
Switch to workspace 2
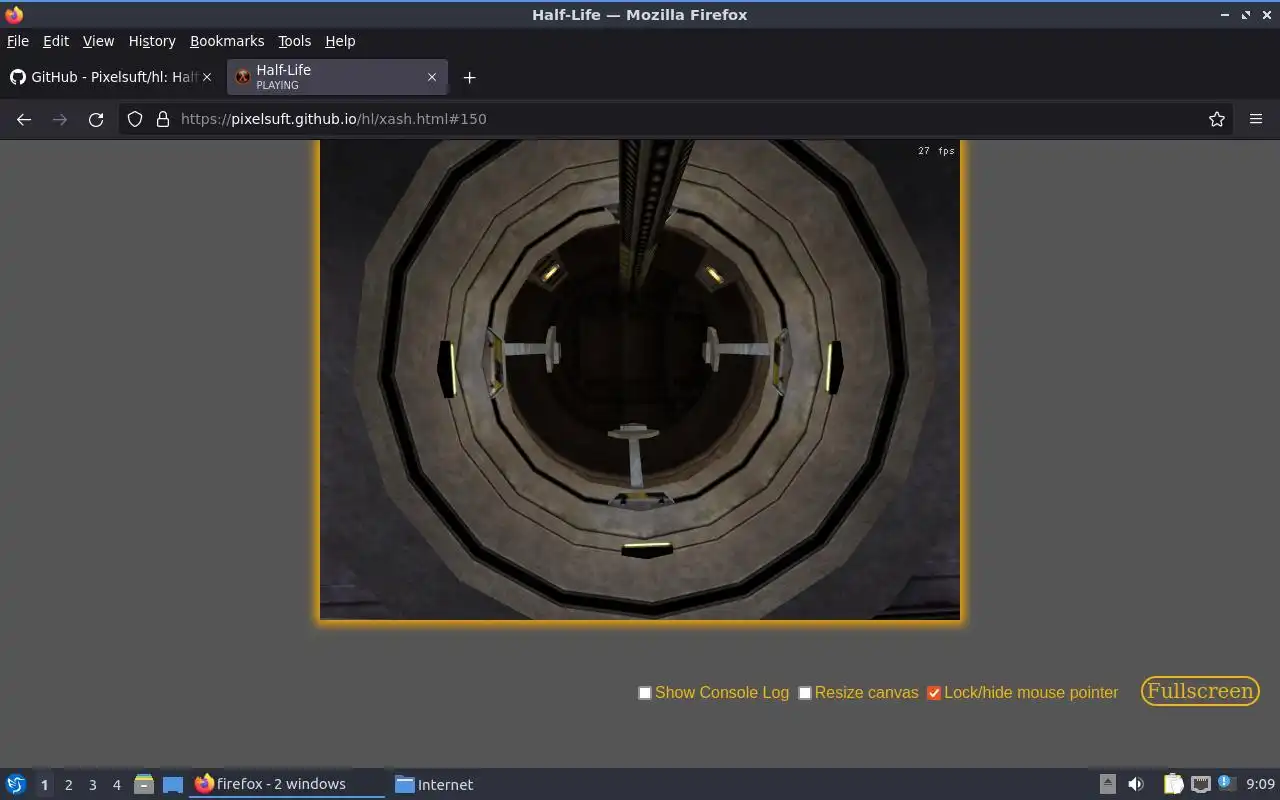(x=68, y=785)
